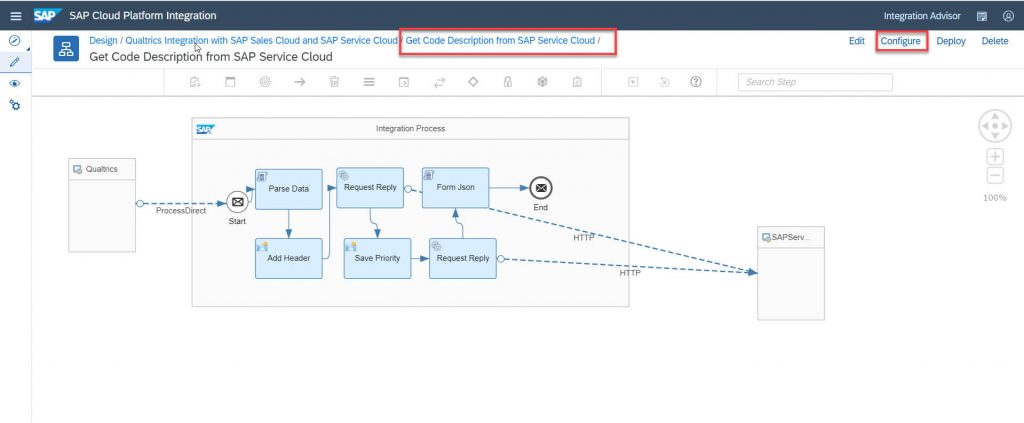Image resolution: width=1024 pixels, height=423 pixels.
Task: Select the Events circle palette icon
Action: tap(264, 82)
